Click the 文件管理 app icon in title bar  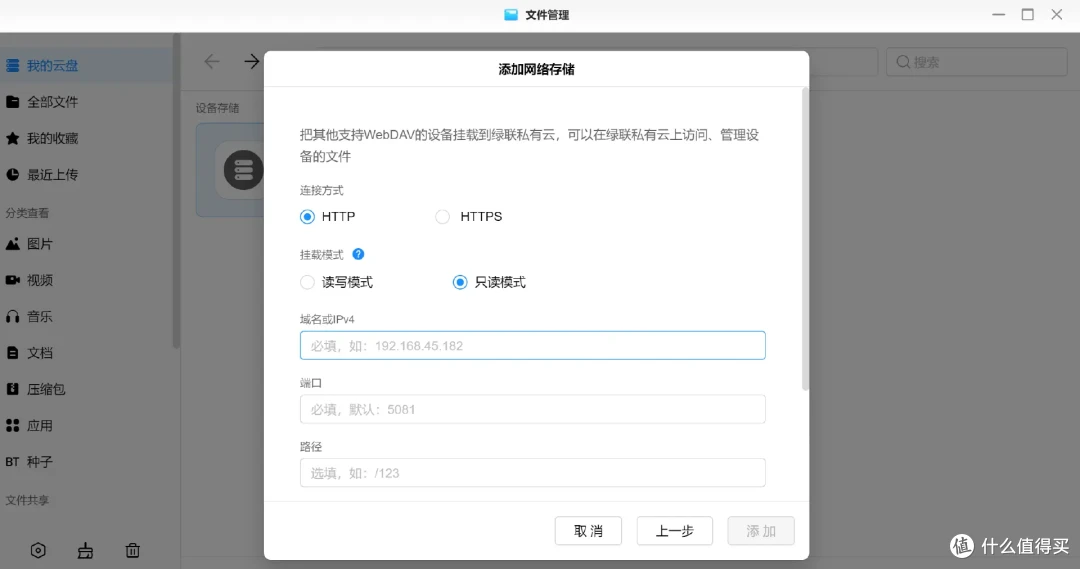pyautogui.click(x=510, y=14)
